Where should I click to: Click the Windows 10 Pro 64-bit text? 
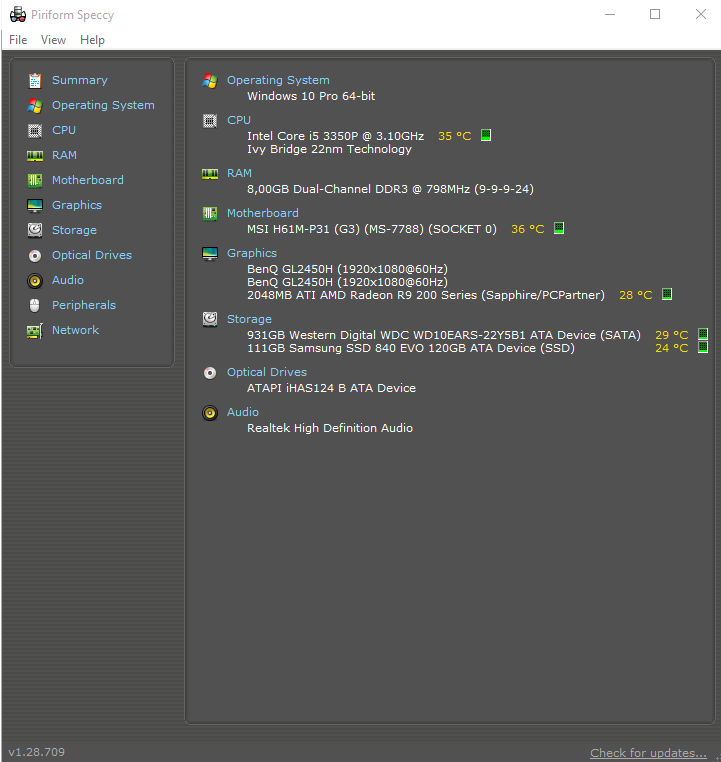point(311,96)
